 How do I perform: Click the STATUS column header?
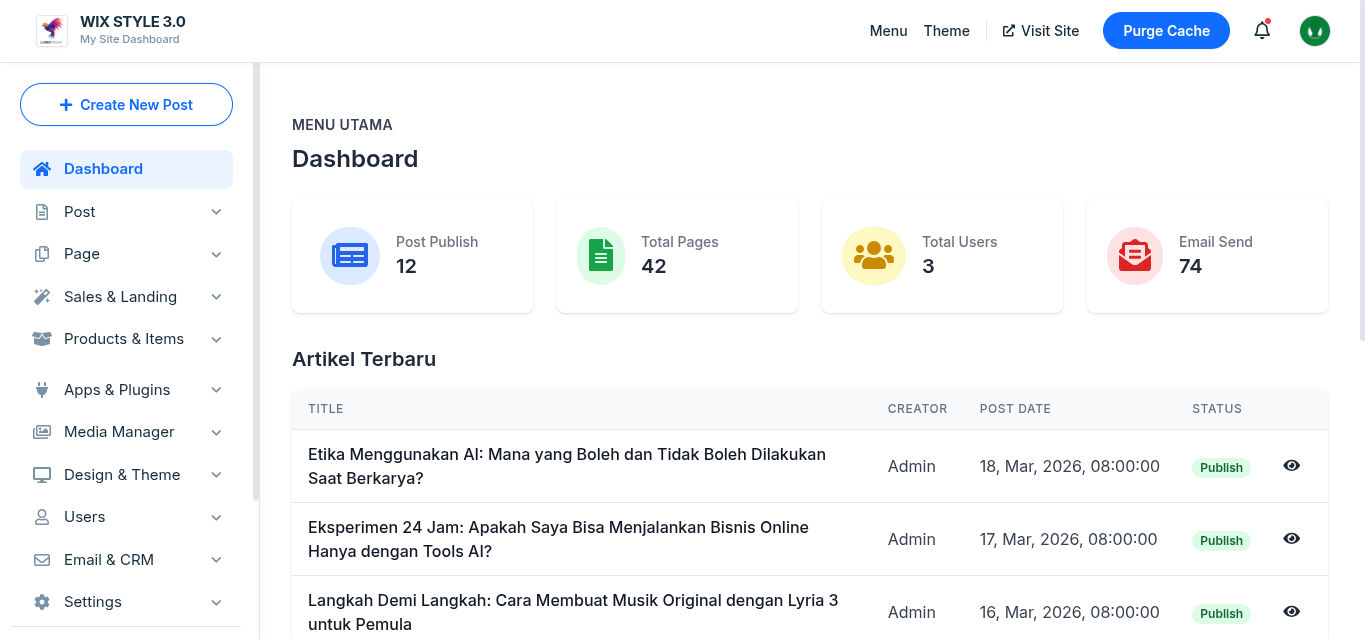point(1217,409)
